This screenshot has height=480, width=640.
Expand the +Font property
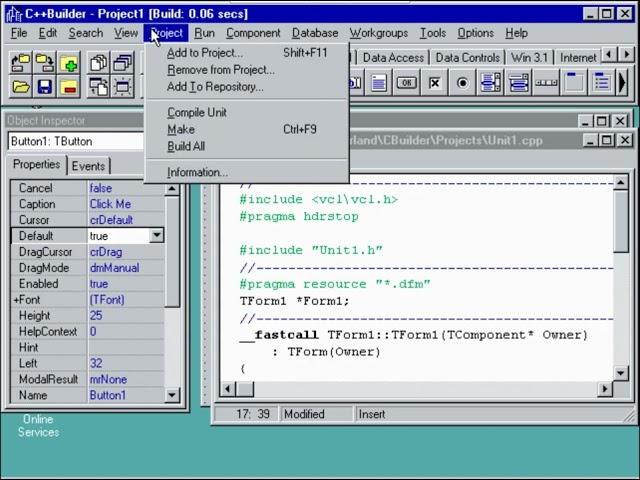(x=16, y=300)
